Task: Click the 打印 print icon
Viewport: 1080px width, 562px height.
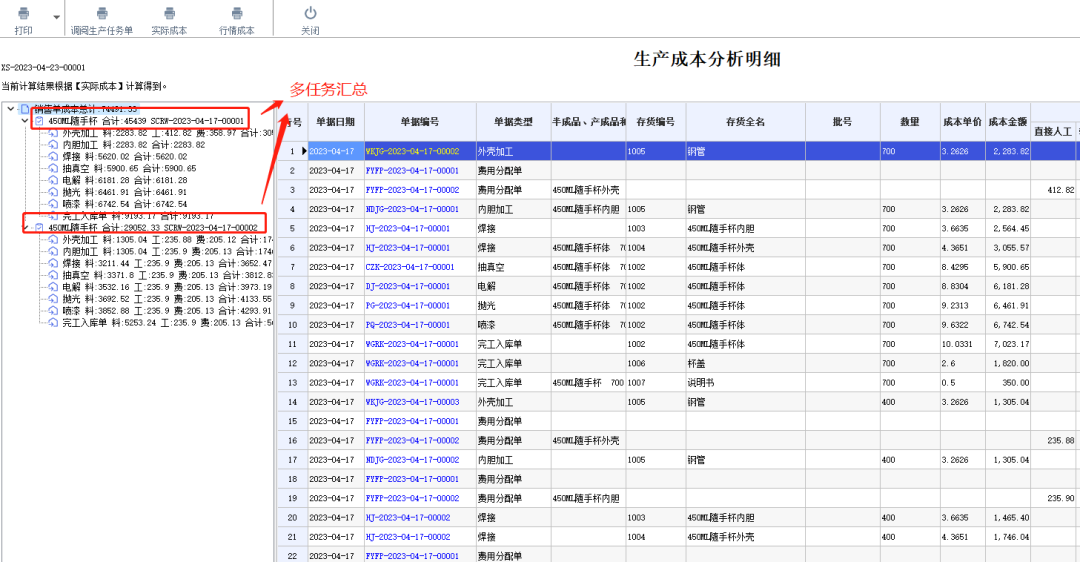Action: 23,13
